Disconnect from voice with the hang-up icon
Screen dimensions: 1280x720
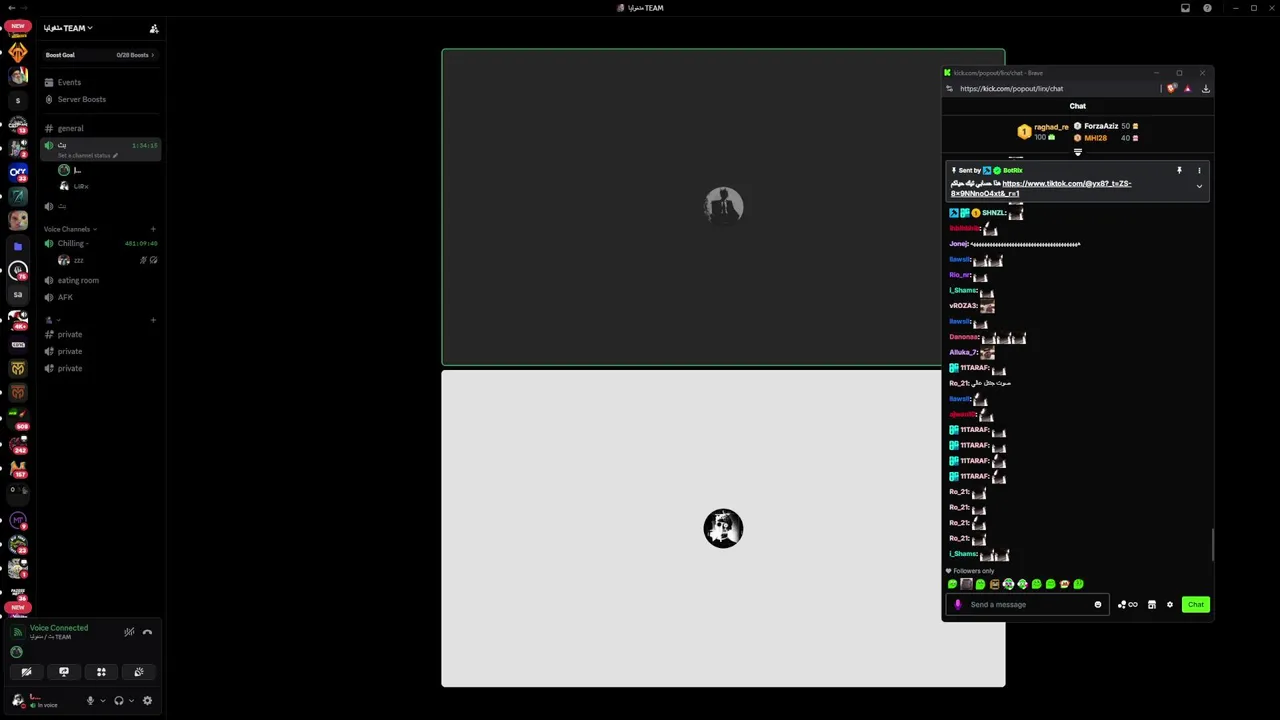coord(147,632)
